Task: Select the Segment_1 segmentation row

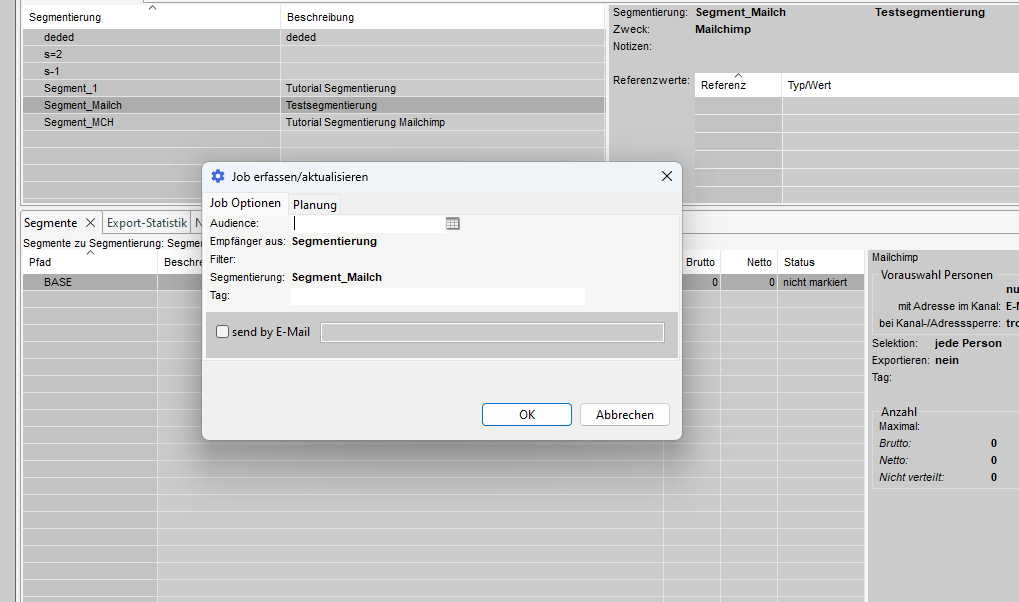Action: tap(71, 88)
